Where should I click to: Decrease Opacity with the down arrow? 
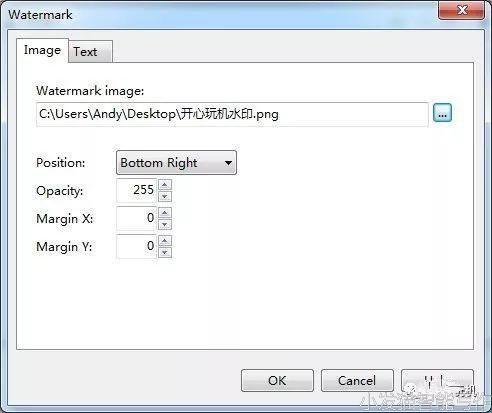165,196
